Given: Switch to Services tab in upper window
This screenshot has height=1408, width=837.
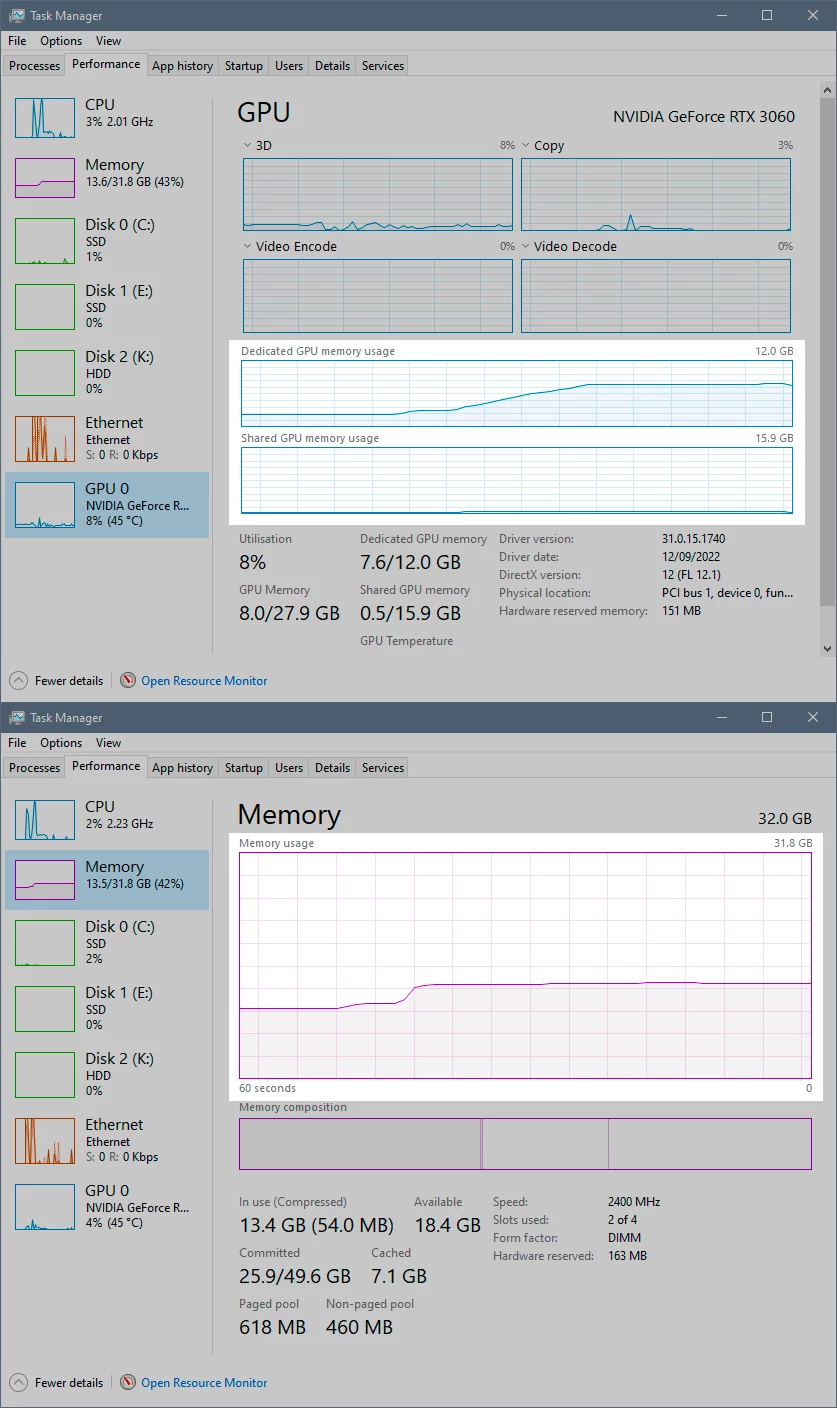Looking at the screenshot, I should pos(383,66).
